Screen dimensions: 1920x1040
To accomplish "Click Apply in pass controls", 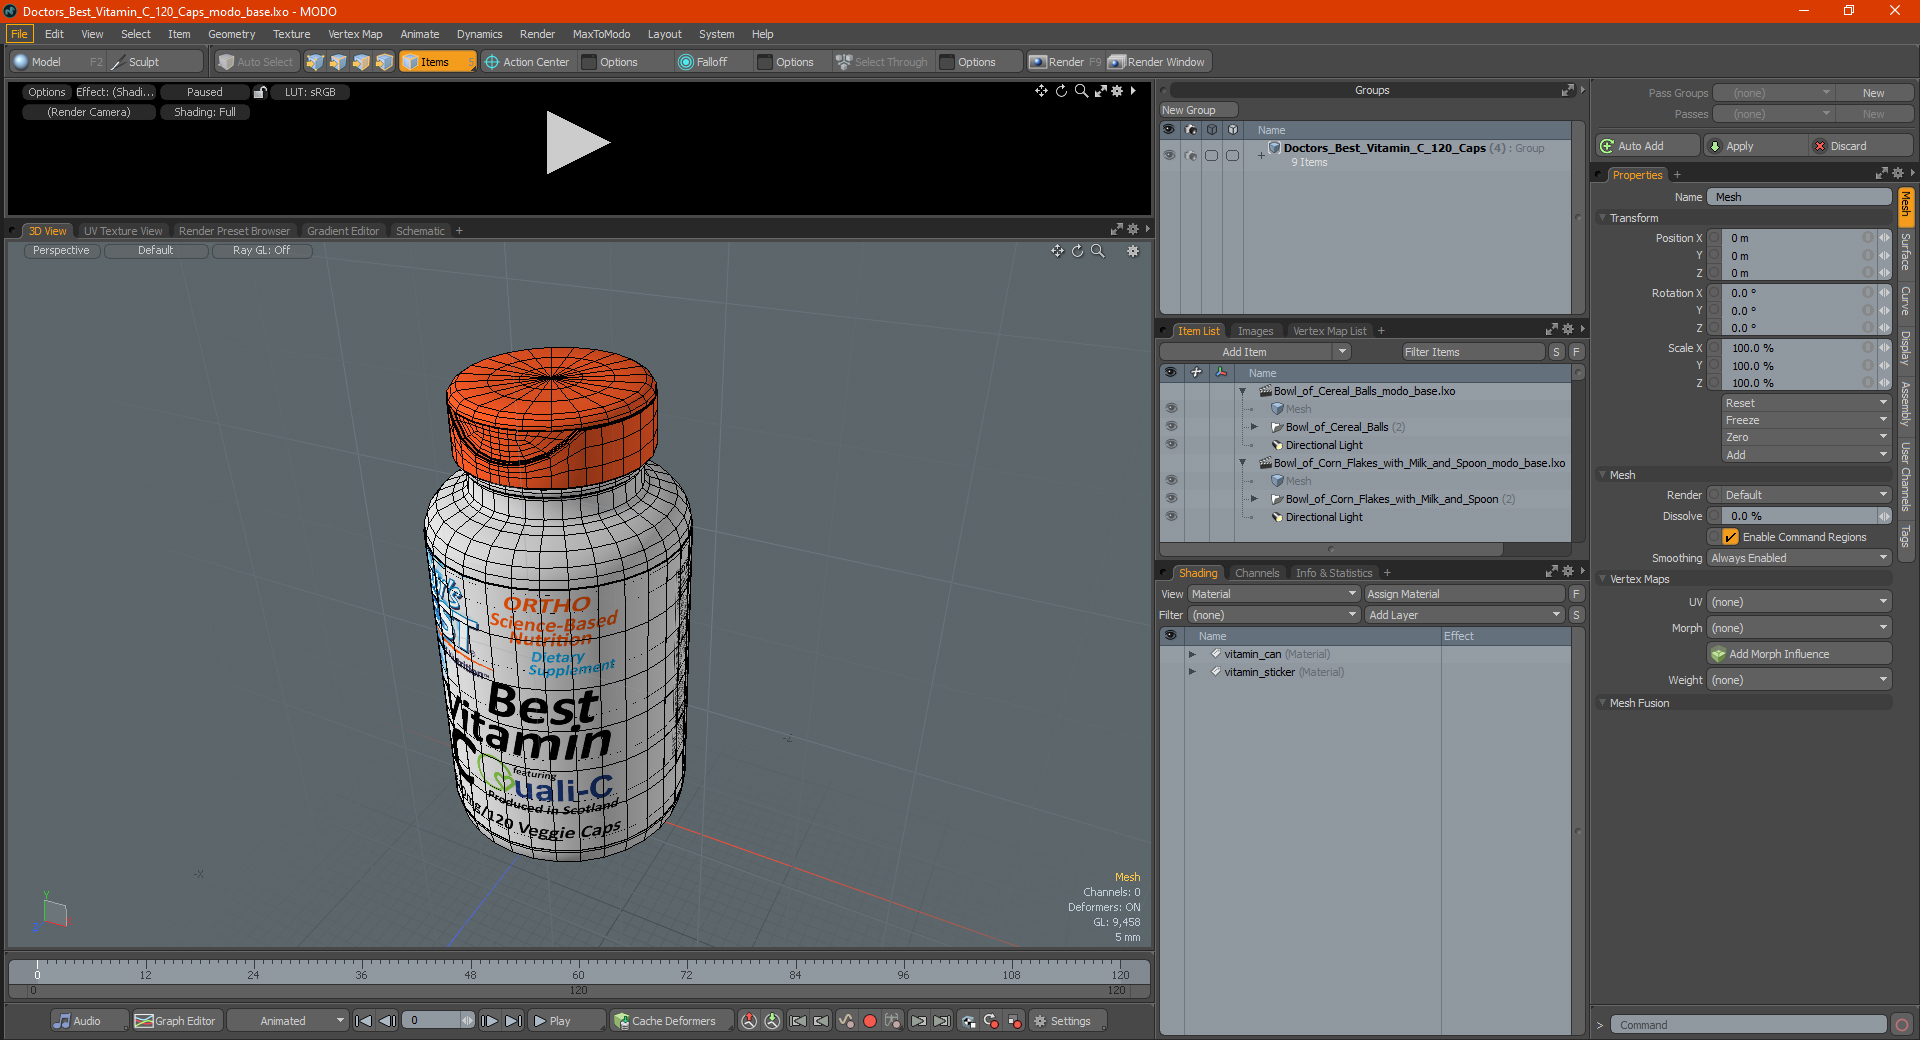I will (x=1755, y=146).
